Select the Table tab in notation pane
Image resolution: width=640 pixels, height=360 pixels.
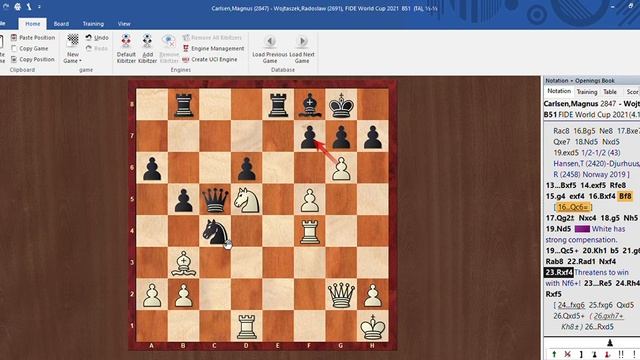610,92
